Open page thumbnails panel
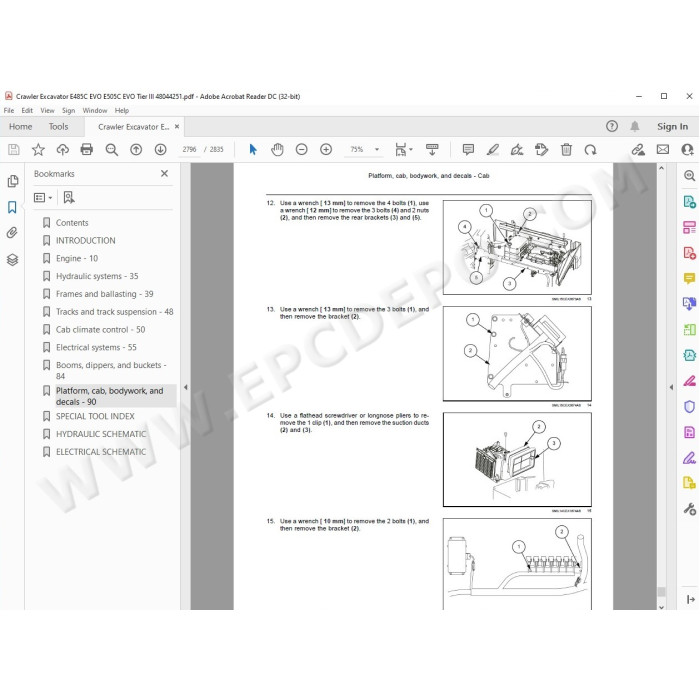Screen dimensions: 700x700 click(12, 181)
